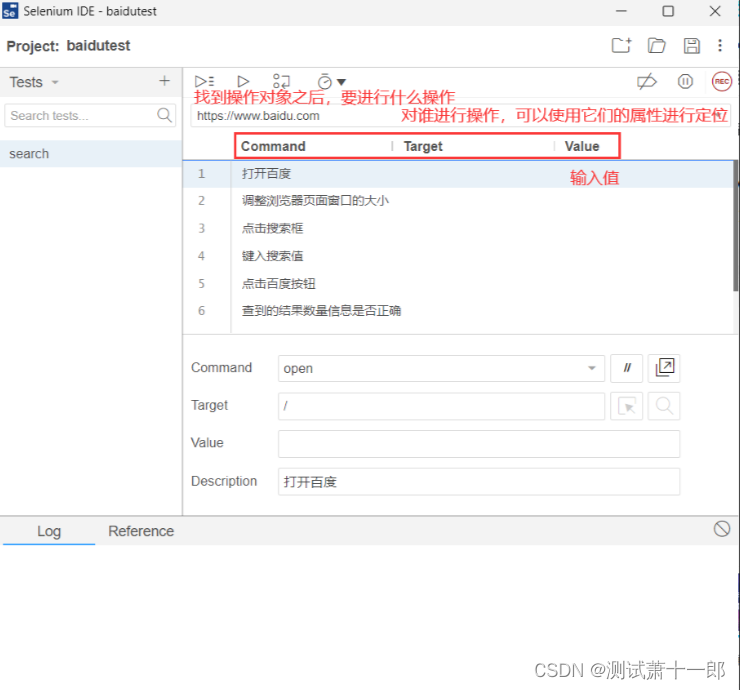Image resolution: width=740 pixels, height=690 pixels.
Task: Select row 6 '查到的结果数量信息是否正确'
Action: (458, 311)
